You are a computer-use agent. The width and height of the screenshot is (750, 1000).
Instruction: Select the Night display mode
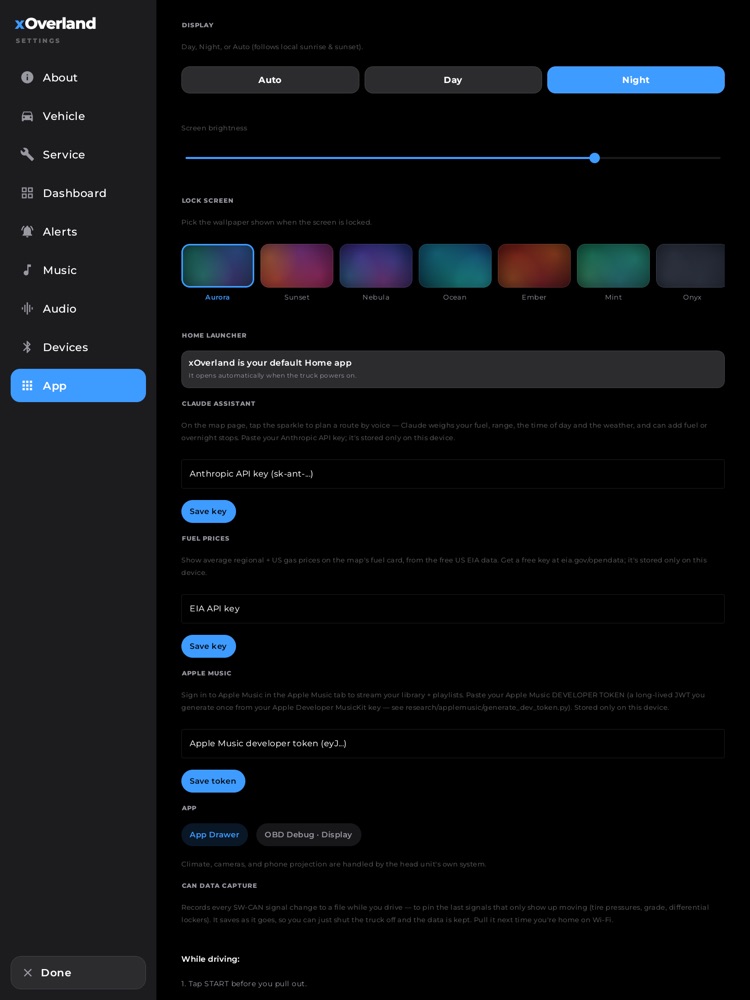coord(636,80)
